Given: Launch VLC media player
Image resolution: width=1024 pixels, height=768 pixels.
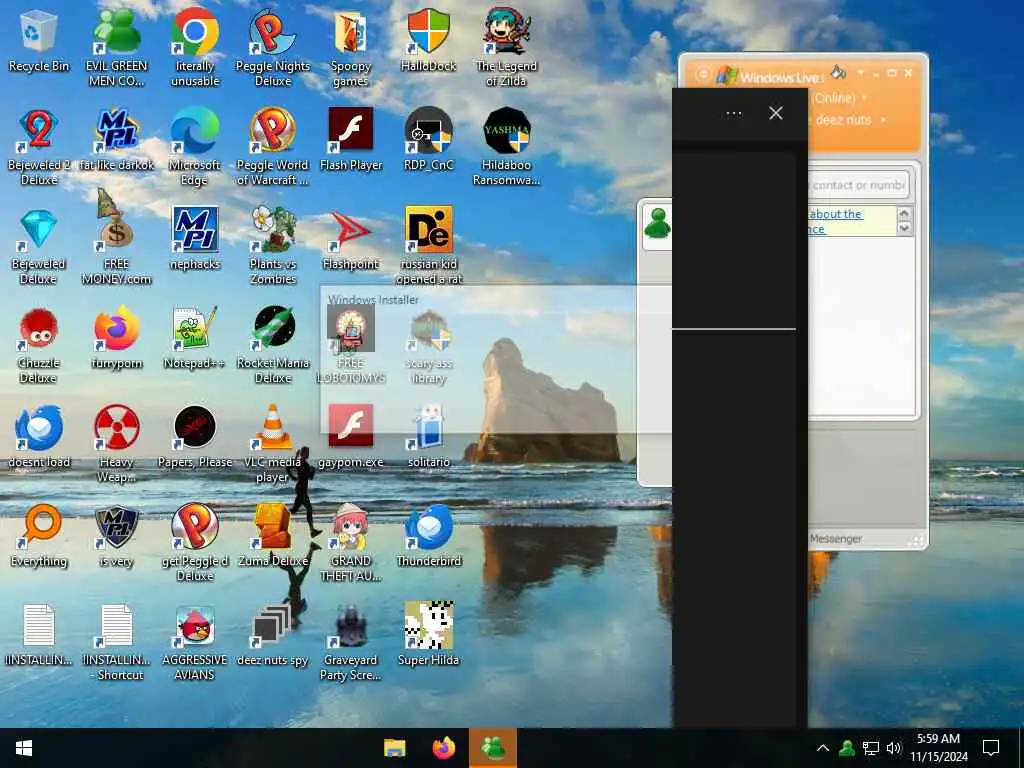Looking at the screenshot, I should click(x=273, y=443).
